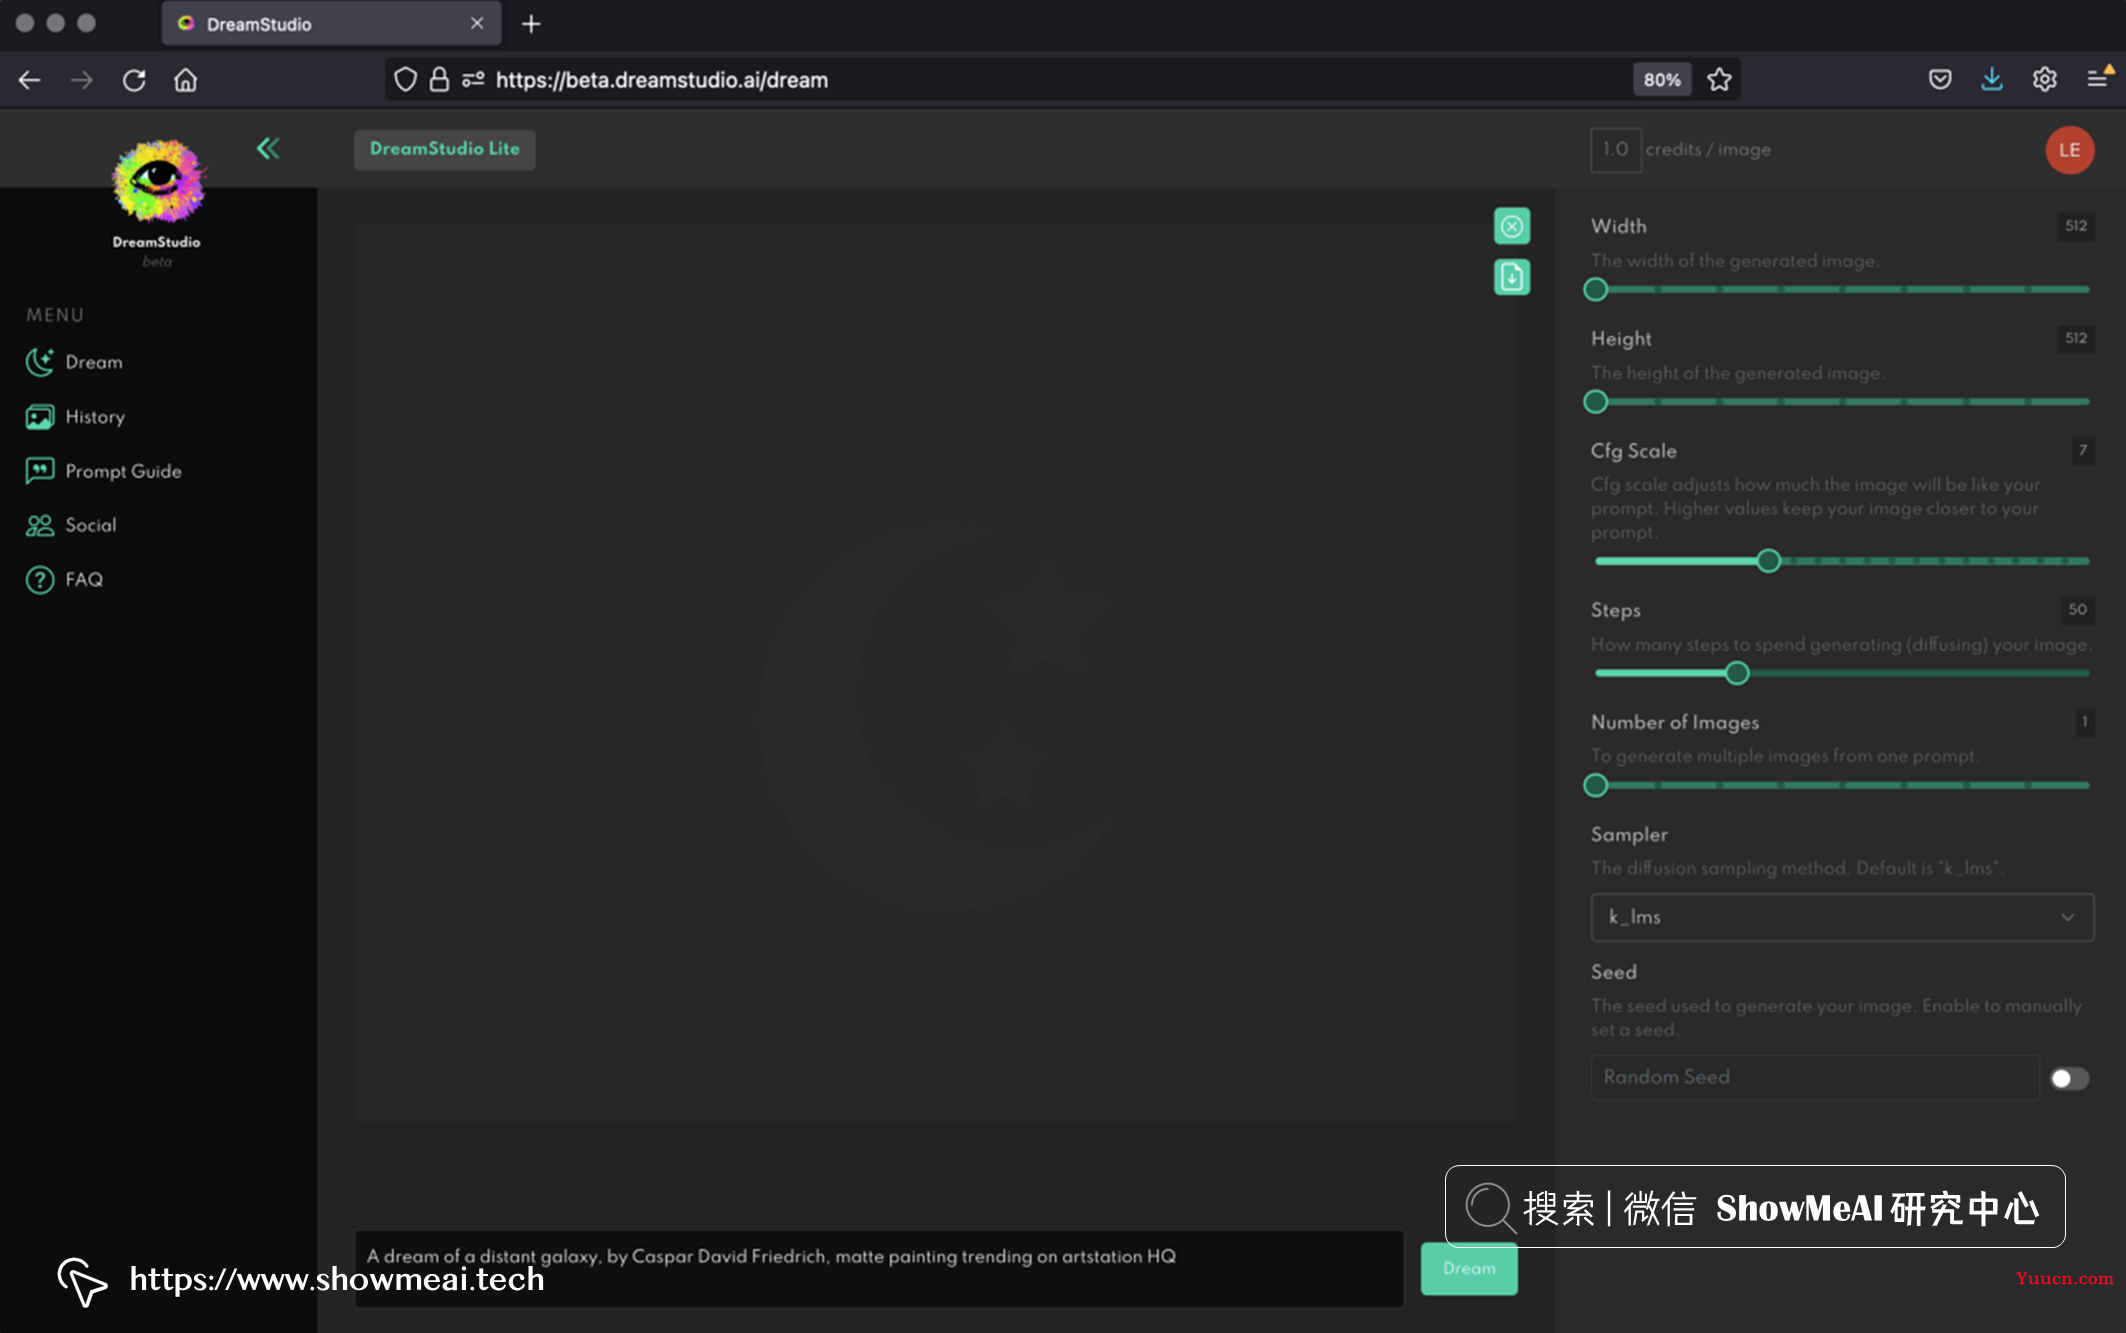
Task: Click the image preview canvas placeholder
Action: click(935, 672)
